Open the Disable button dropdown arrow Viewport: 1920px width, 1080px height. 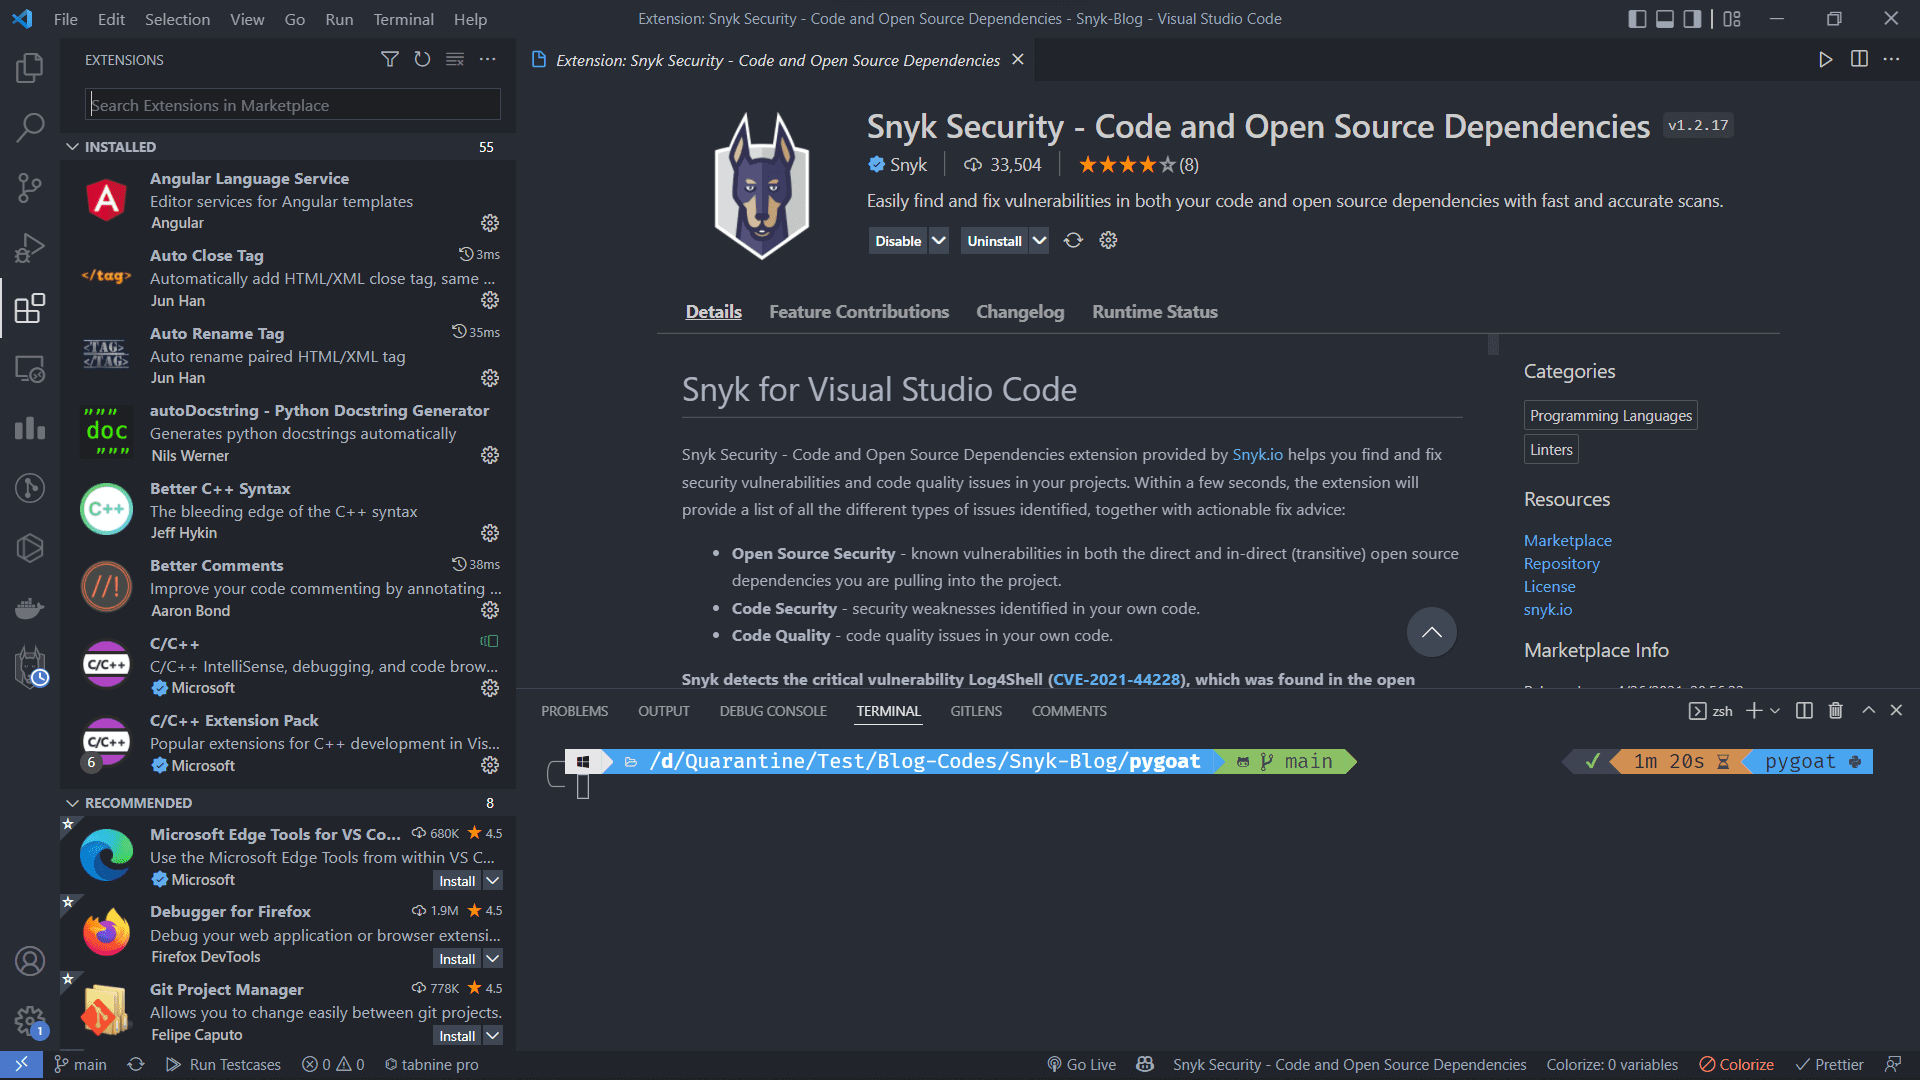tap(938, 241)
